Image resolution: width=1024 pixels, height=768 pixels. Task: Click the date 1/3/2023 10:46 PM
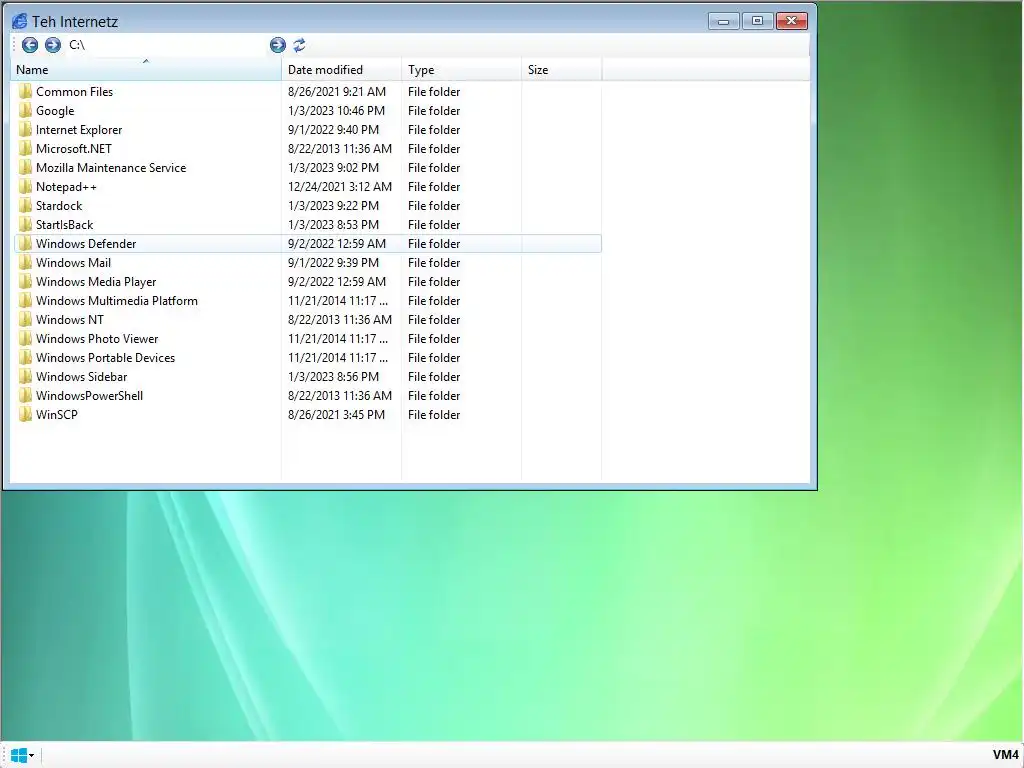336,110
